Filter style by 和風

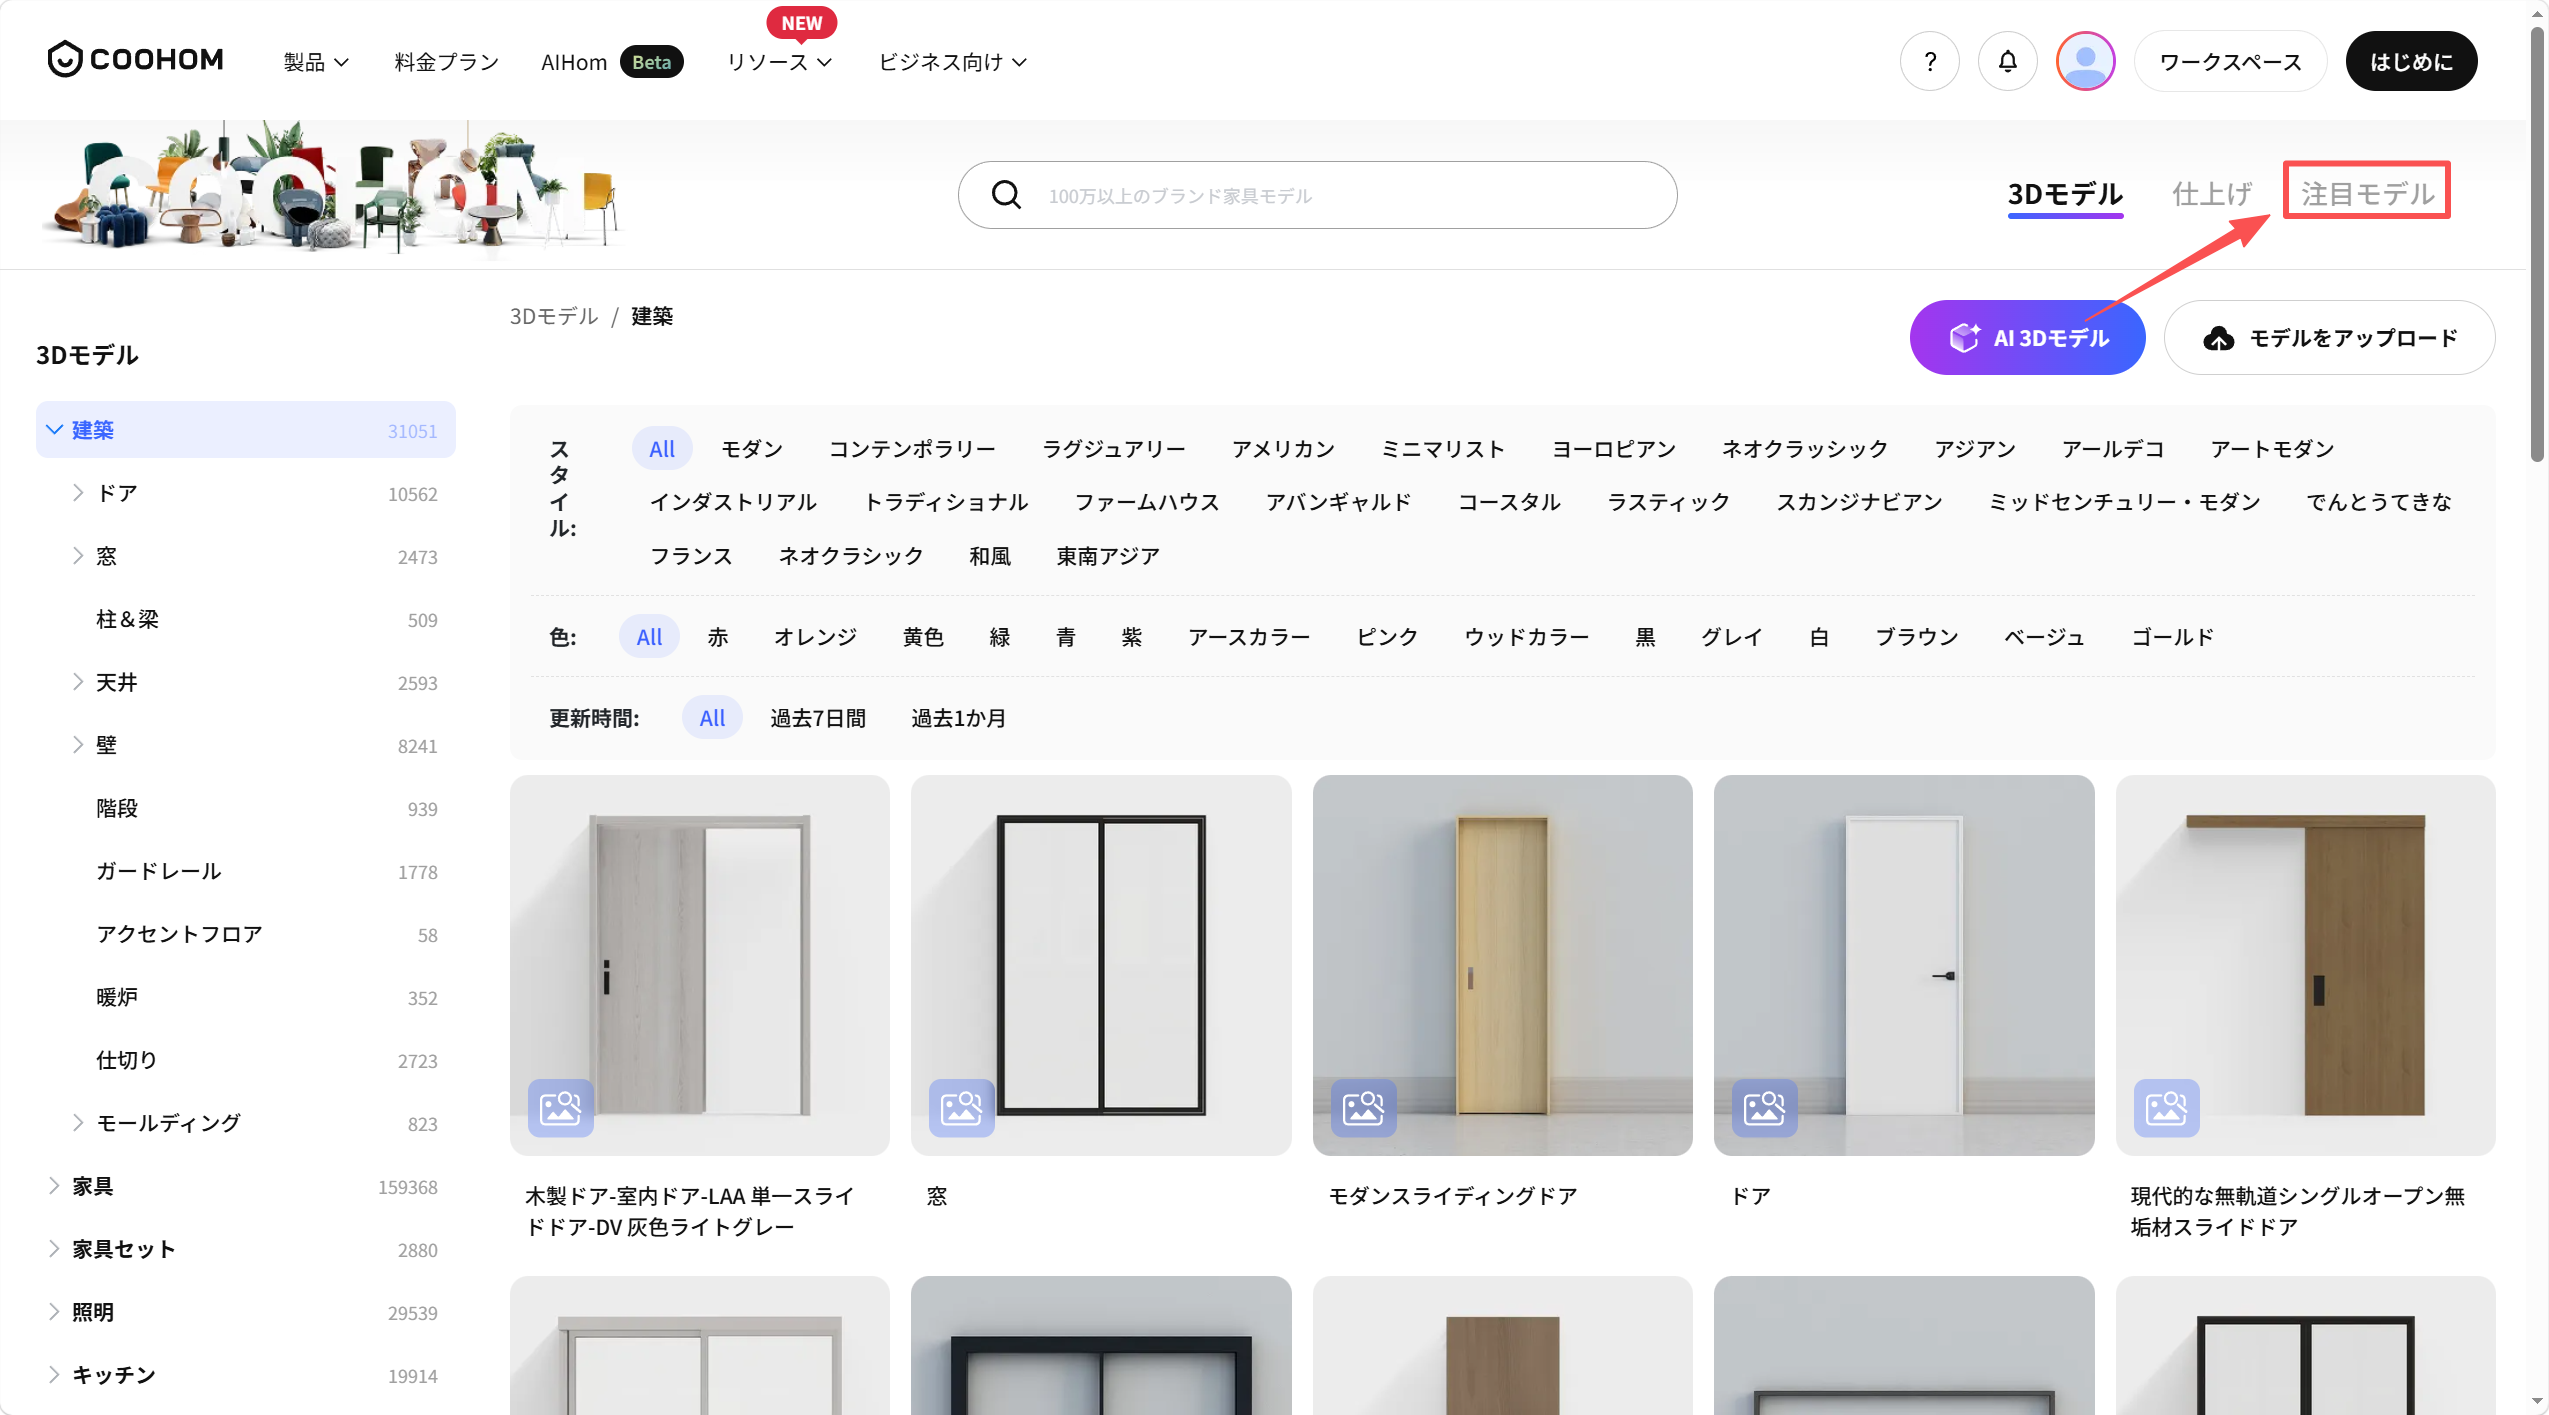pyautogui.click(x=990, y=556)
